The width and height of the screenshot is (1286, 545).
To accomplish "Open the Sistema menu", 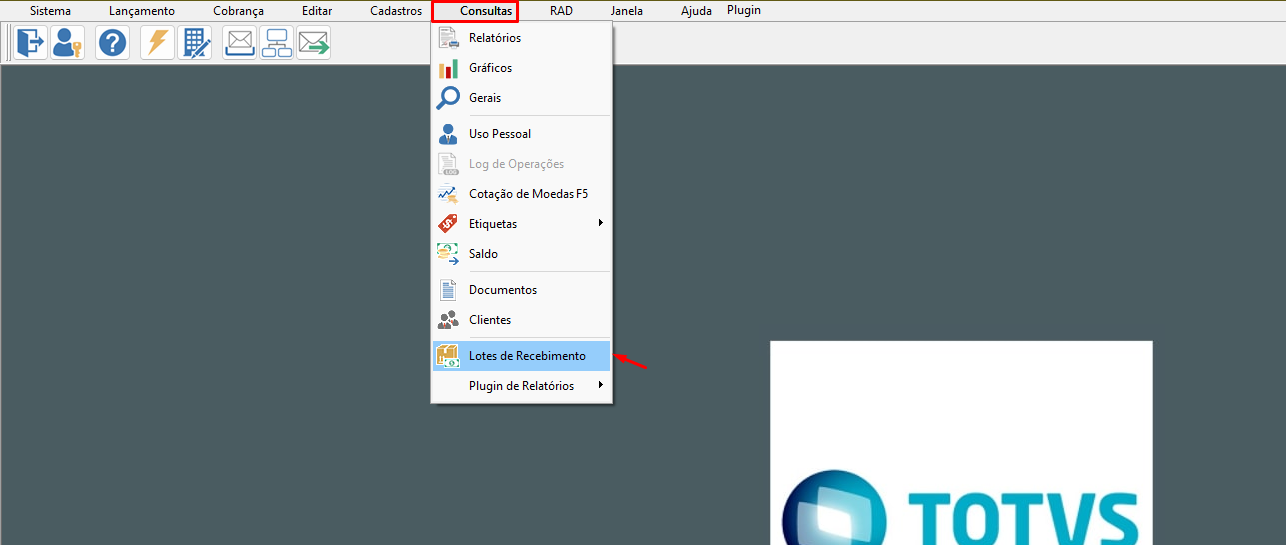I will click(x=50, y=11).
